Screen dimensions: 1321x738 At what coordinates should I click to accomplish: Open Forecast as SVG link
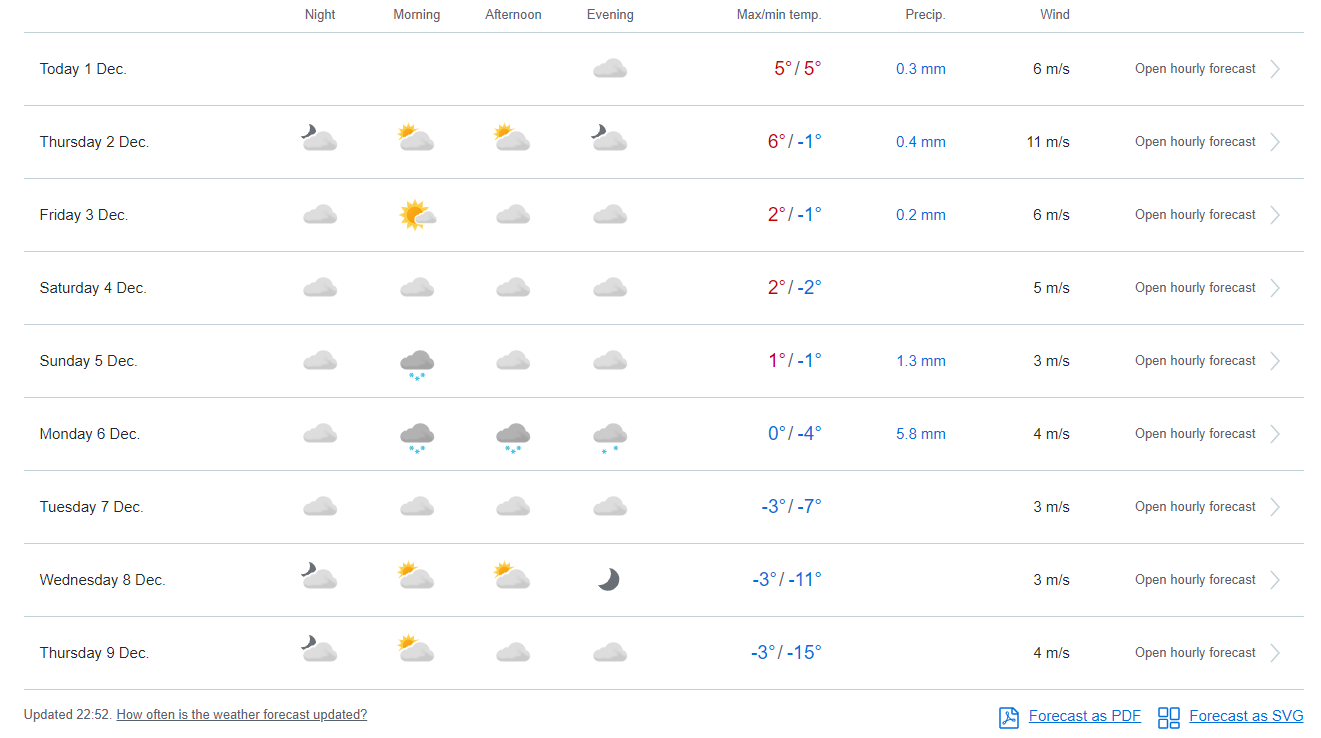[1246, 716]
